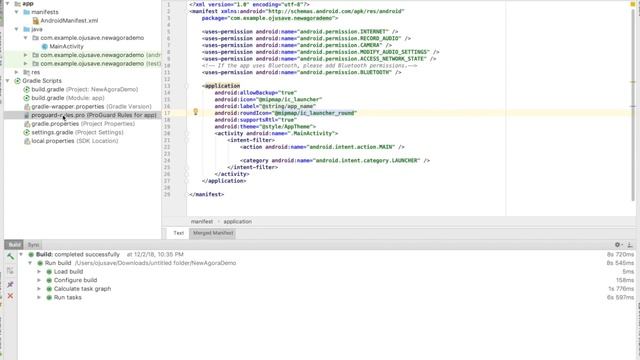Image resolution: width=640 pixels, height=360 pixels.
Task: Click the @mipmap/ic_launcher_round value
Action: pos(315,113)
